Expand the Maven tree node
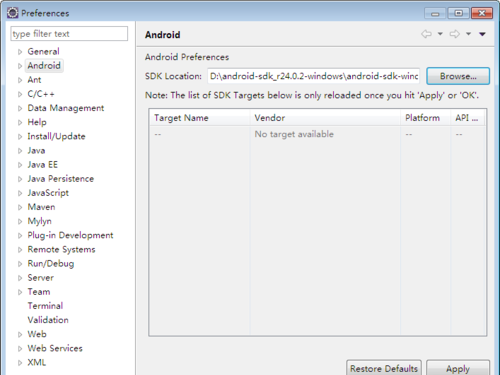 pos(20,207)
